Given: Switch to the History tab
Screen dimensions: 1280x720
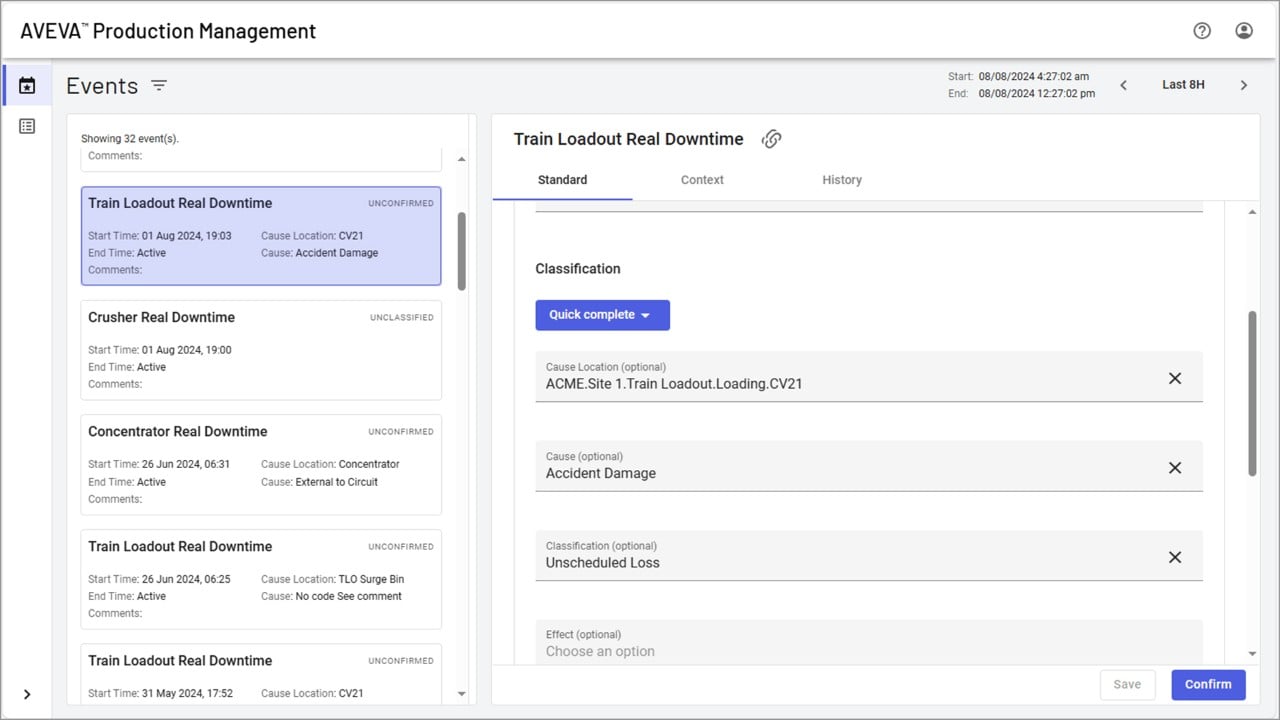Looking at the screenshot, I should tap(842, 180).
